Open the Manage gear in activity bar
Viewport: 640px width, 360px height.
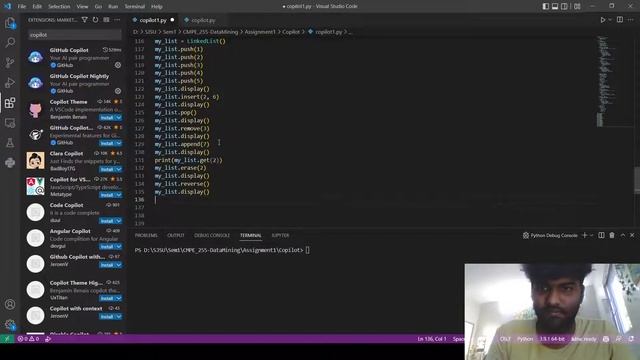[x=10, y=324]
